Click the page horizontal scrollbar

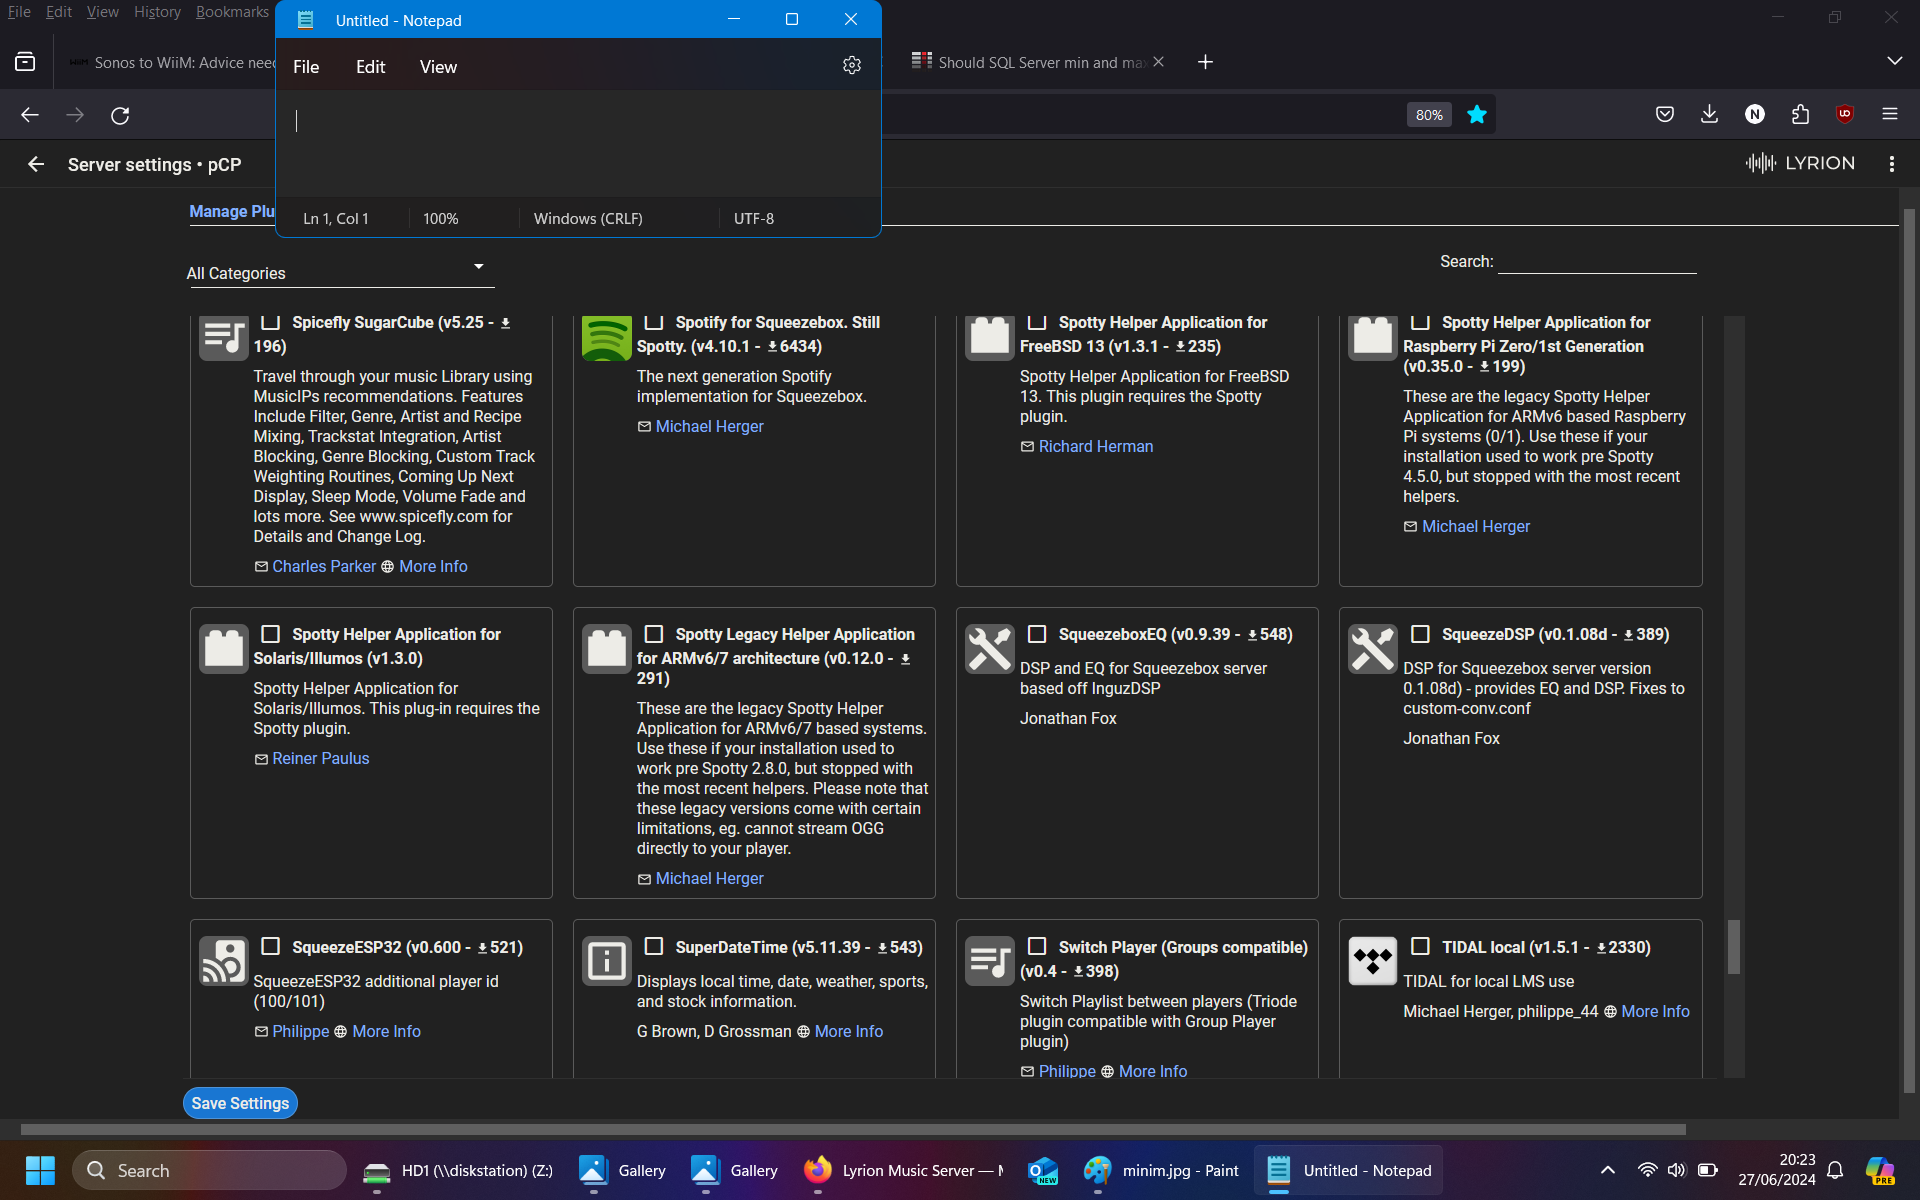pos(853,1129)
